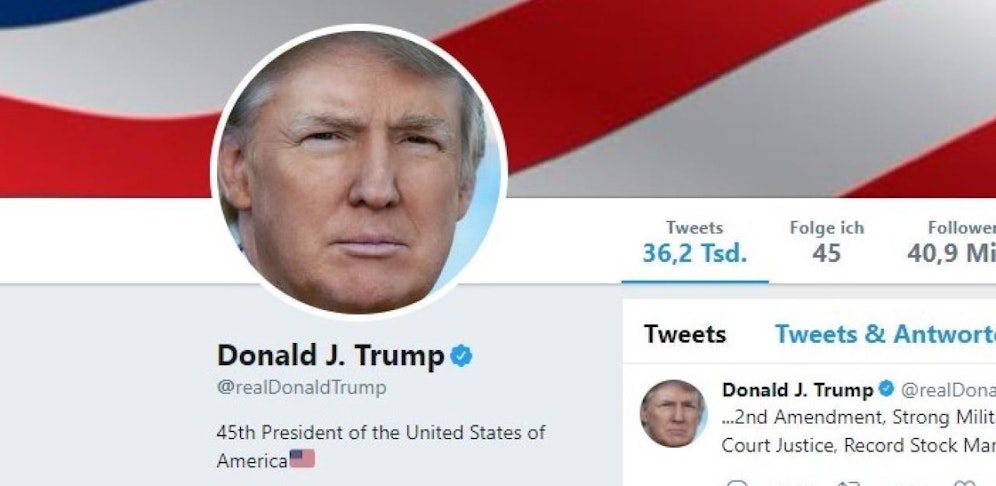Click the 45th President bio text

tap(380, 447)
